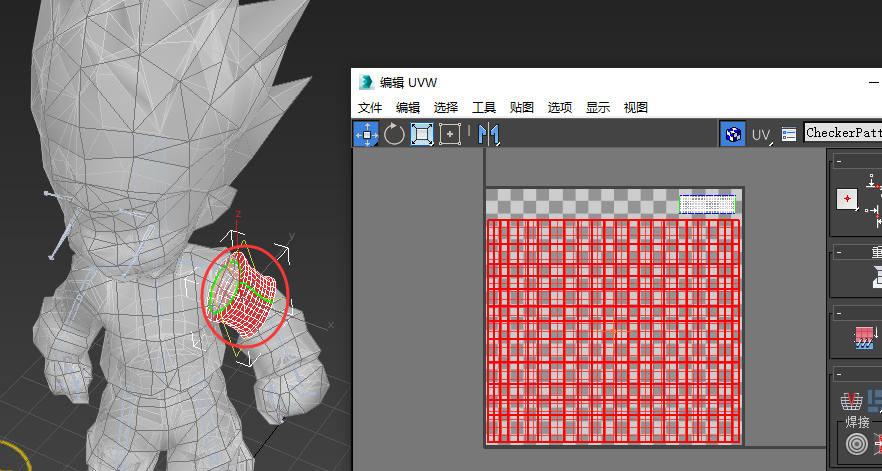
Task: Open the 文件 menu
Action: 370,107
